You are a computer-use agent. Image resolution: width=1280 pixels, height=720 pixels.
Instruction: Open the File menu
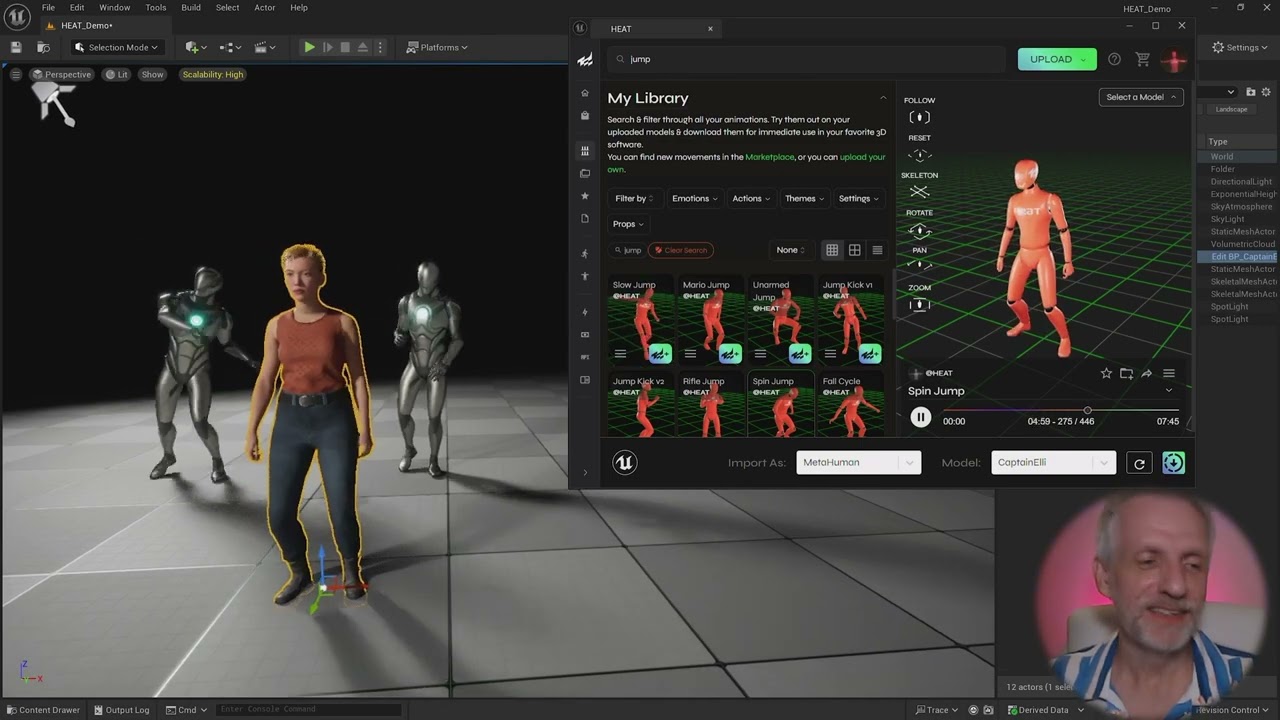point(48,7)
